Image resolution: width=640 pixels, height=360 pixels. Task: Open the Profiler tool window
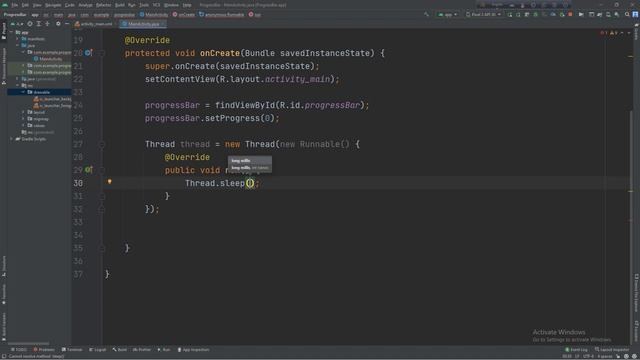(x=142, y=350)
